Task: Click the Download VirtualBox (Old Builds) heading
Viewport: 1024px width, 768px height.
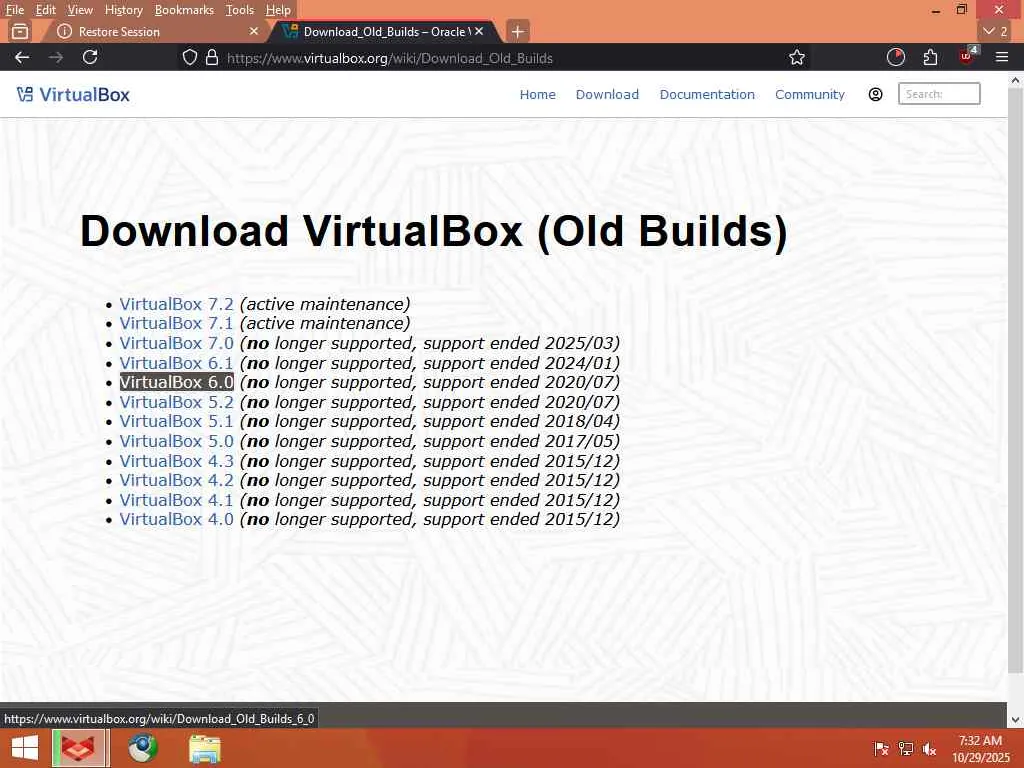Action: (434, 231)
